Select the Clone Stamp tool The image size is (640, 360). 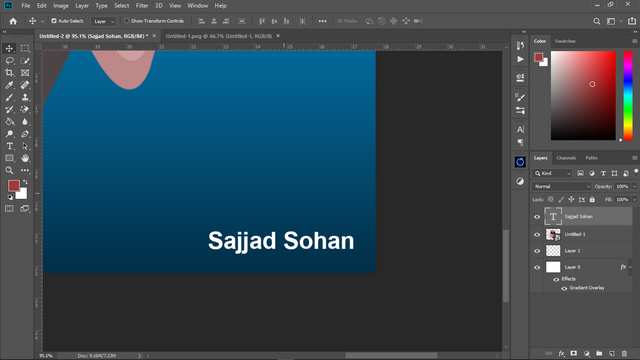pos(25,97)
